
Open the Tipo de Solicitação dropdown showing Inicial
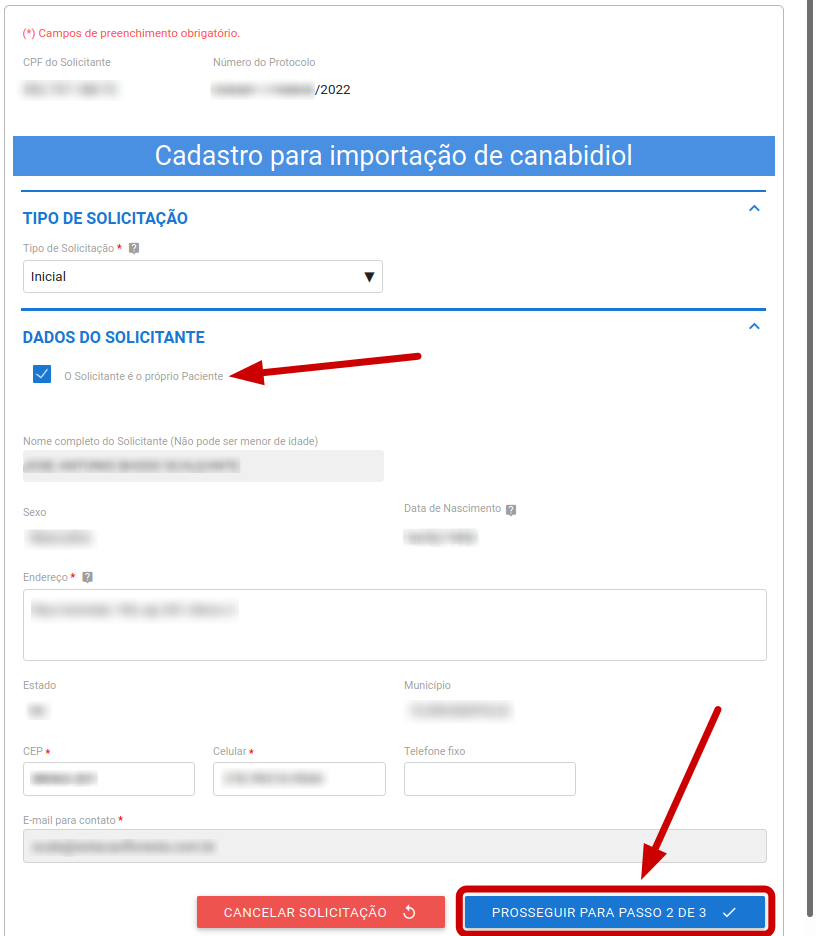[202, 277]
